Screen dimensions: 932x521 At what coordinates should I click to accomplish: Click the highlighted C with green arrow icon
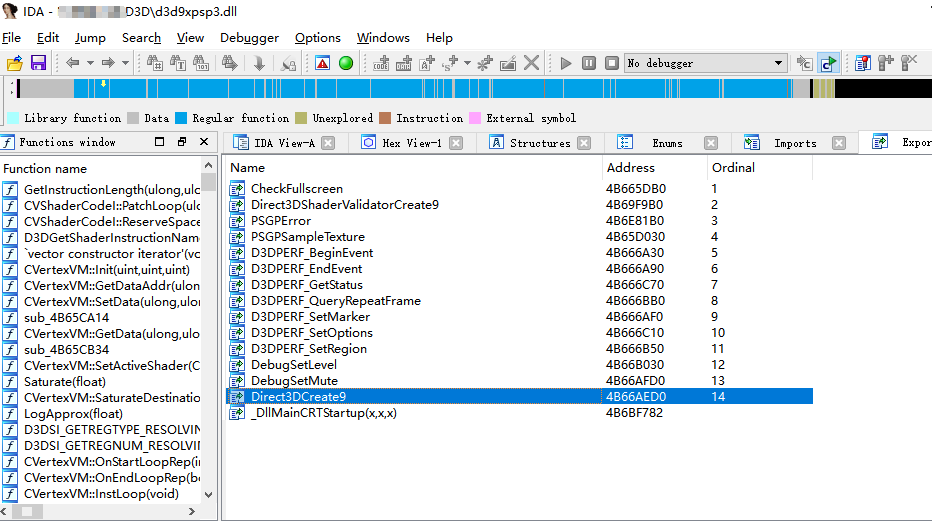click(828, 63)
